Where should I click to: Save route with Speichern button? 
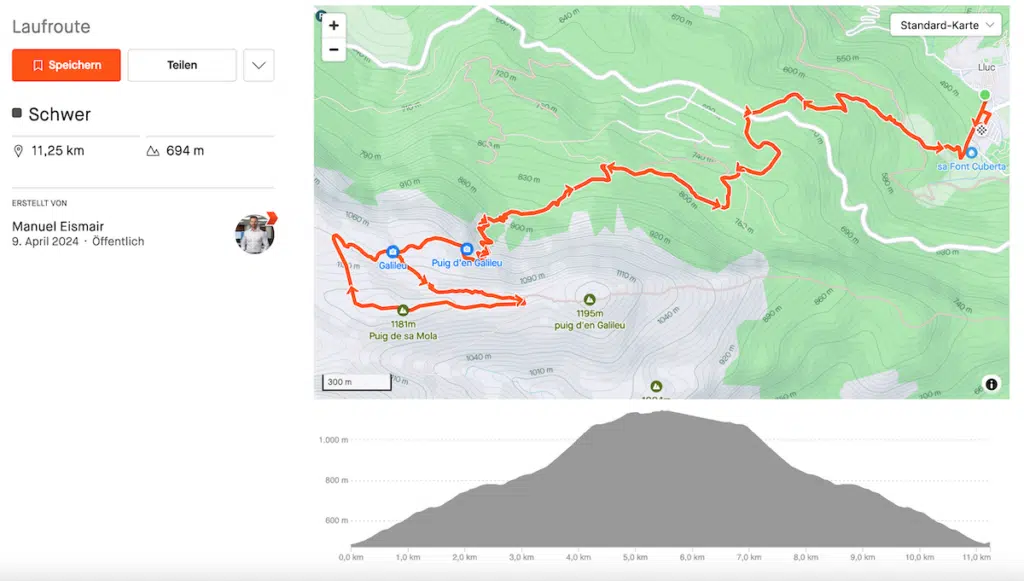pyautogui.click(x=66, y=65)
